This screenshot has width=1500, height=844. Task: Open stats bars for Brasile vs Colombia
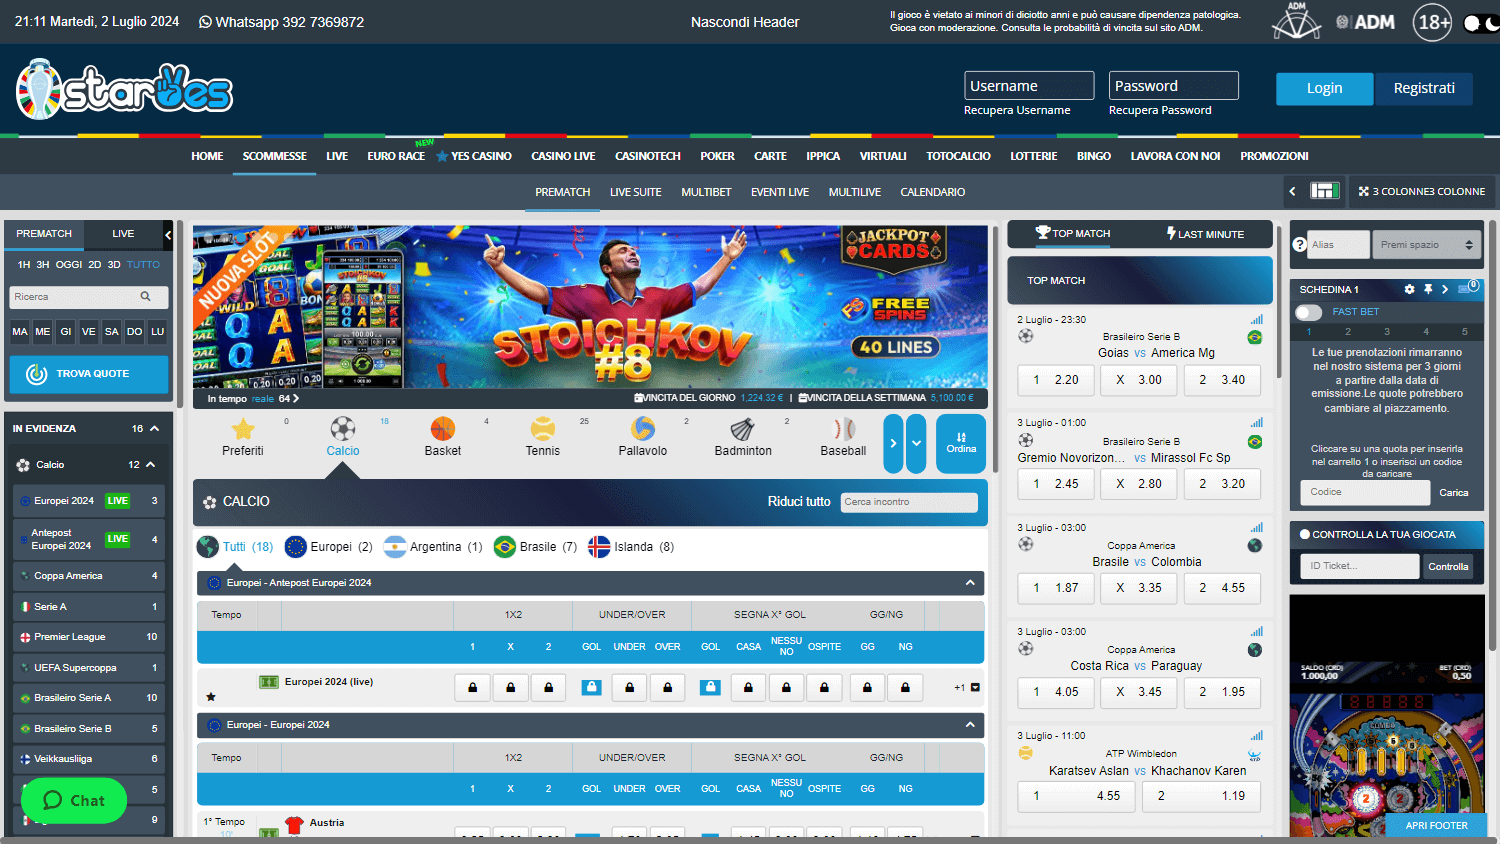[1256, 528]
